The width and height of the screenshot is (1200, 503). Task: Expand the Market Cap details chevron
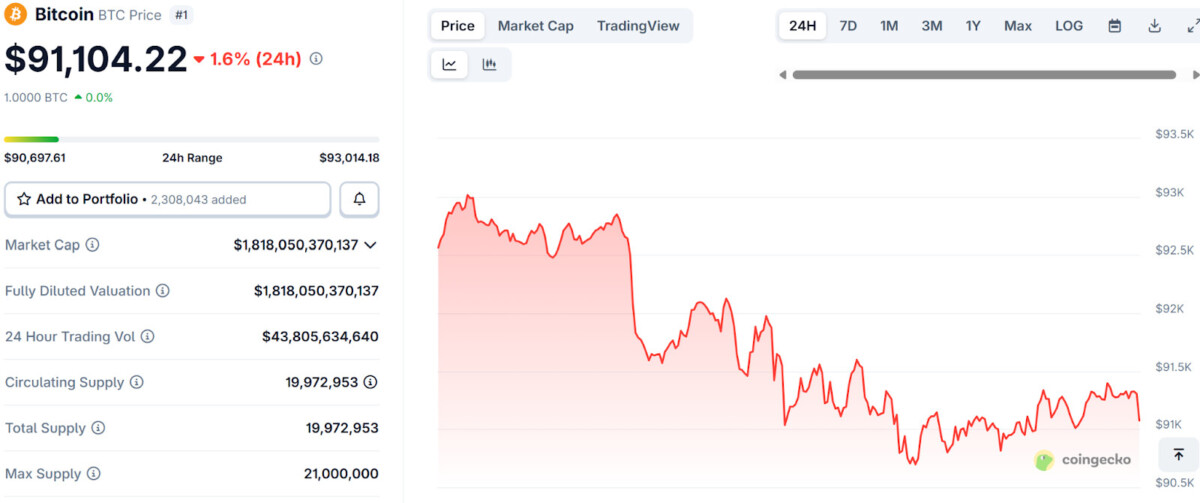point(371,245)
